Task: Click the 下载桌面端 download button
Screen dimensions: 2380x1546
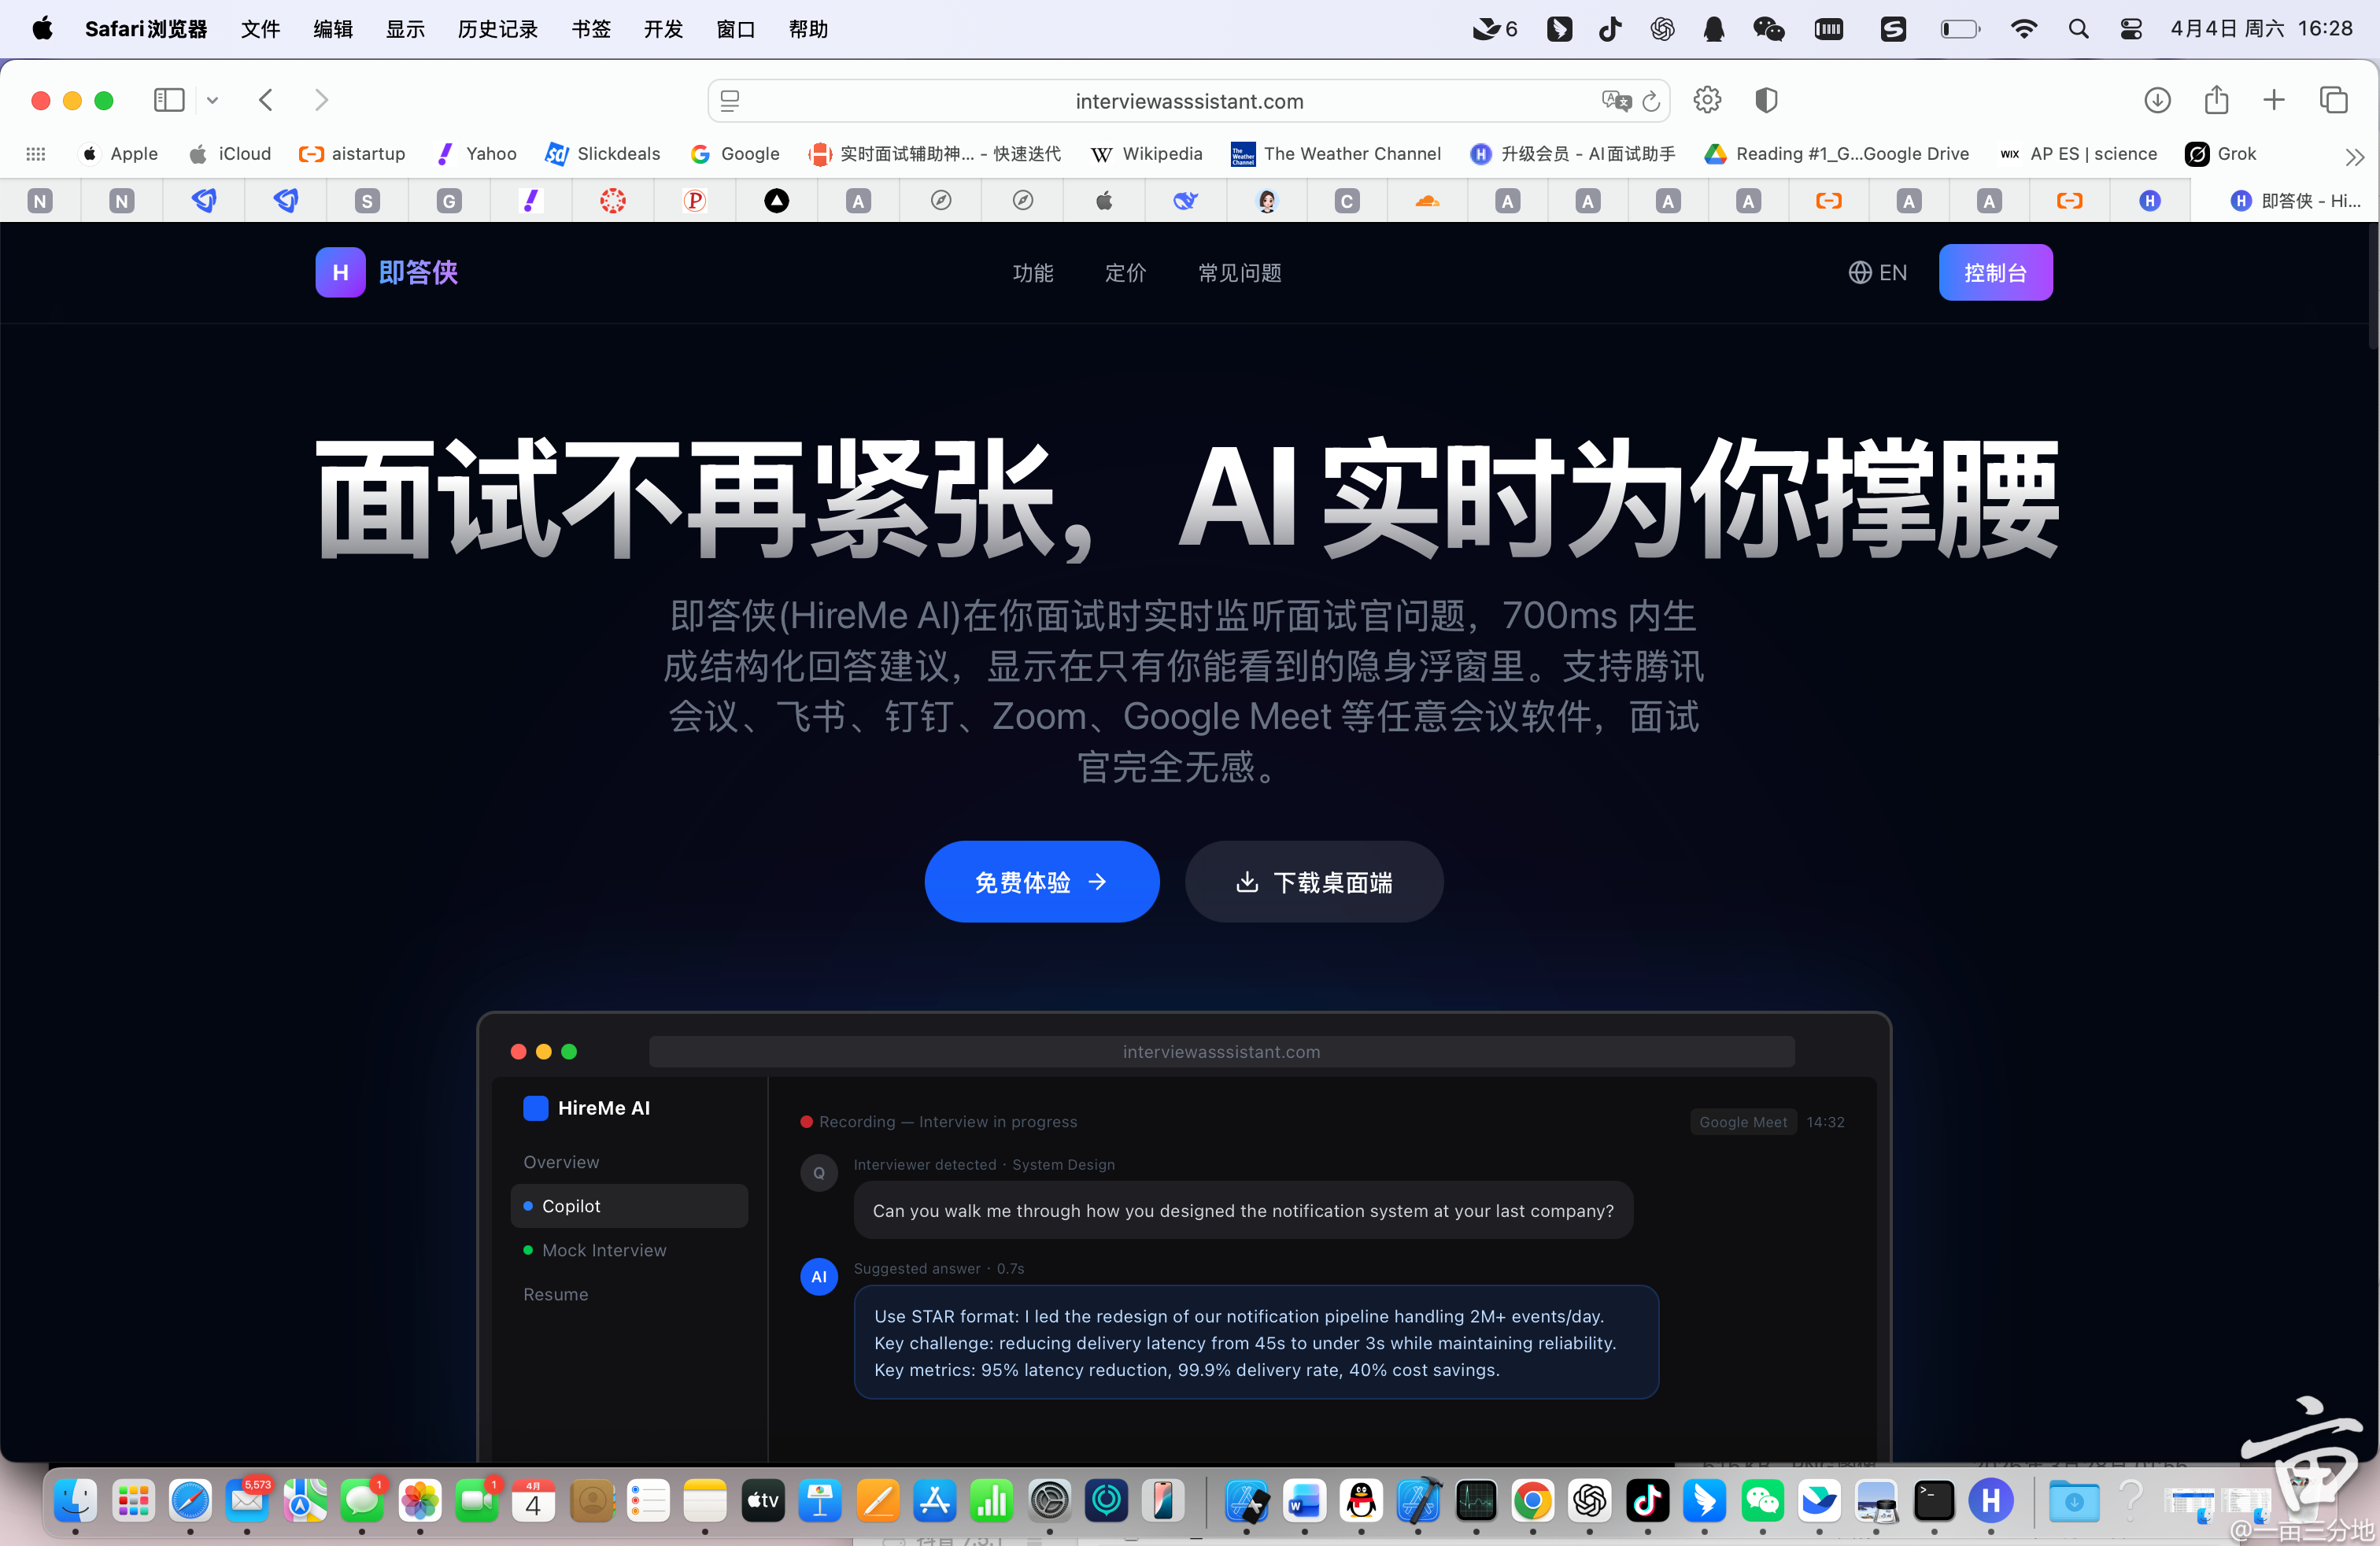Action: pos(1314,882)
